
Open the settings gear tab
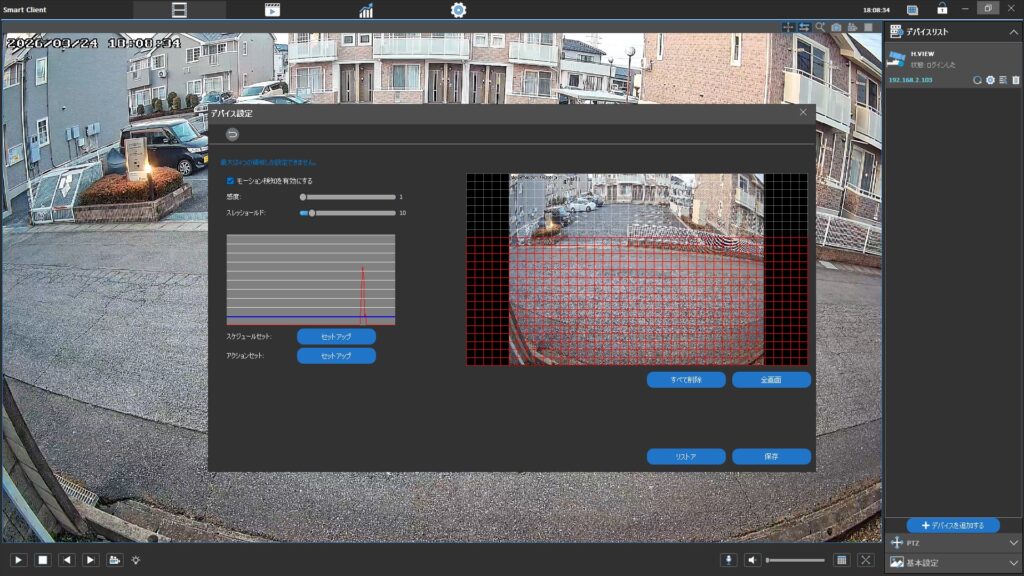point(458,10)
